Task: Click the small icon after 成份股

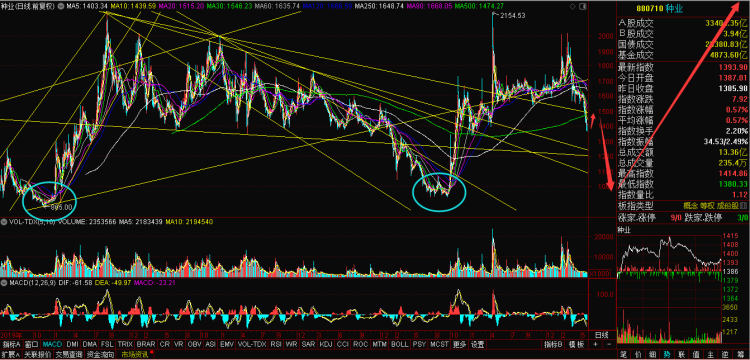Action: coord(743,206)
